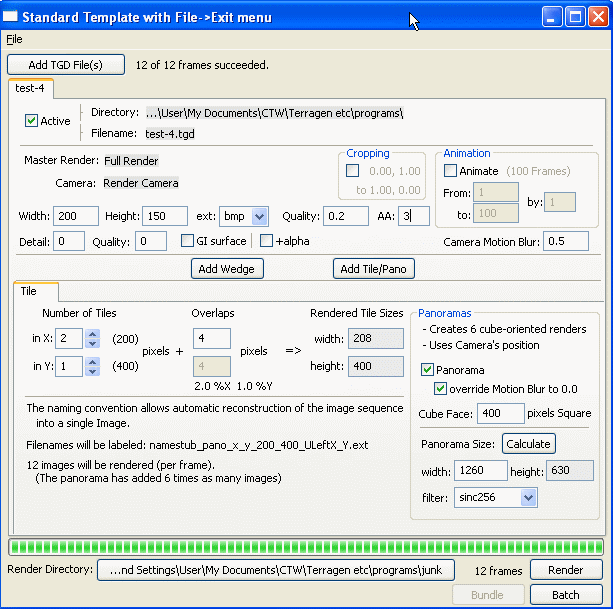Open the filter sinc256 dropdown
Image resolution: width=613 pixels, height=609 pixels.
[x=529, y=498]
